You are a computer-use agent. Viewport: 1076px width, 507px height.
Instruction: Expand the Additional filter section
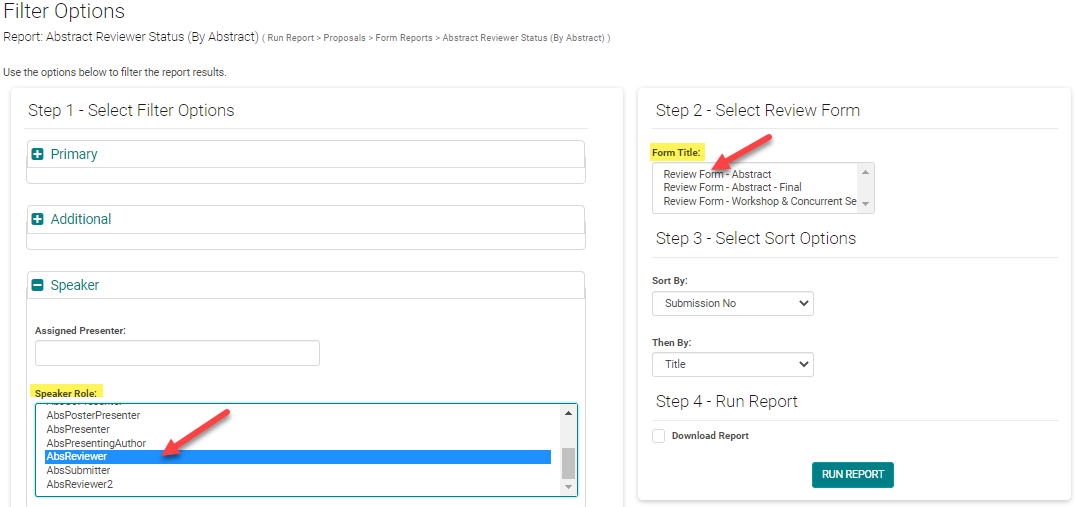(38, 220)
